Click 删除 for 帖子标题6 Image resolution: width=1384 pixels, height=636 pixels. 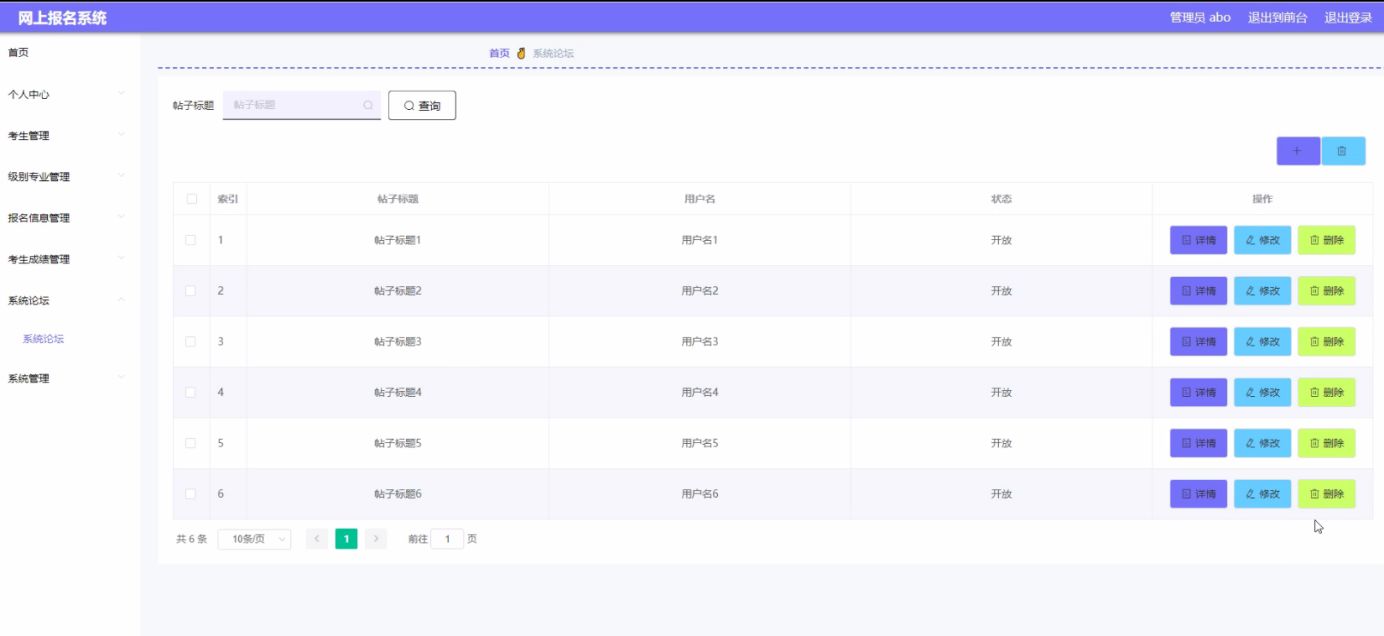click(1326, 494)
